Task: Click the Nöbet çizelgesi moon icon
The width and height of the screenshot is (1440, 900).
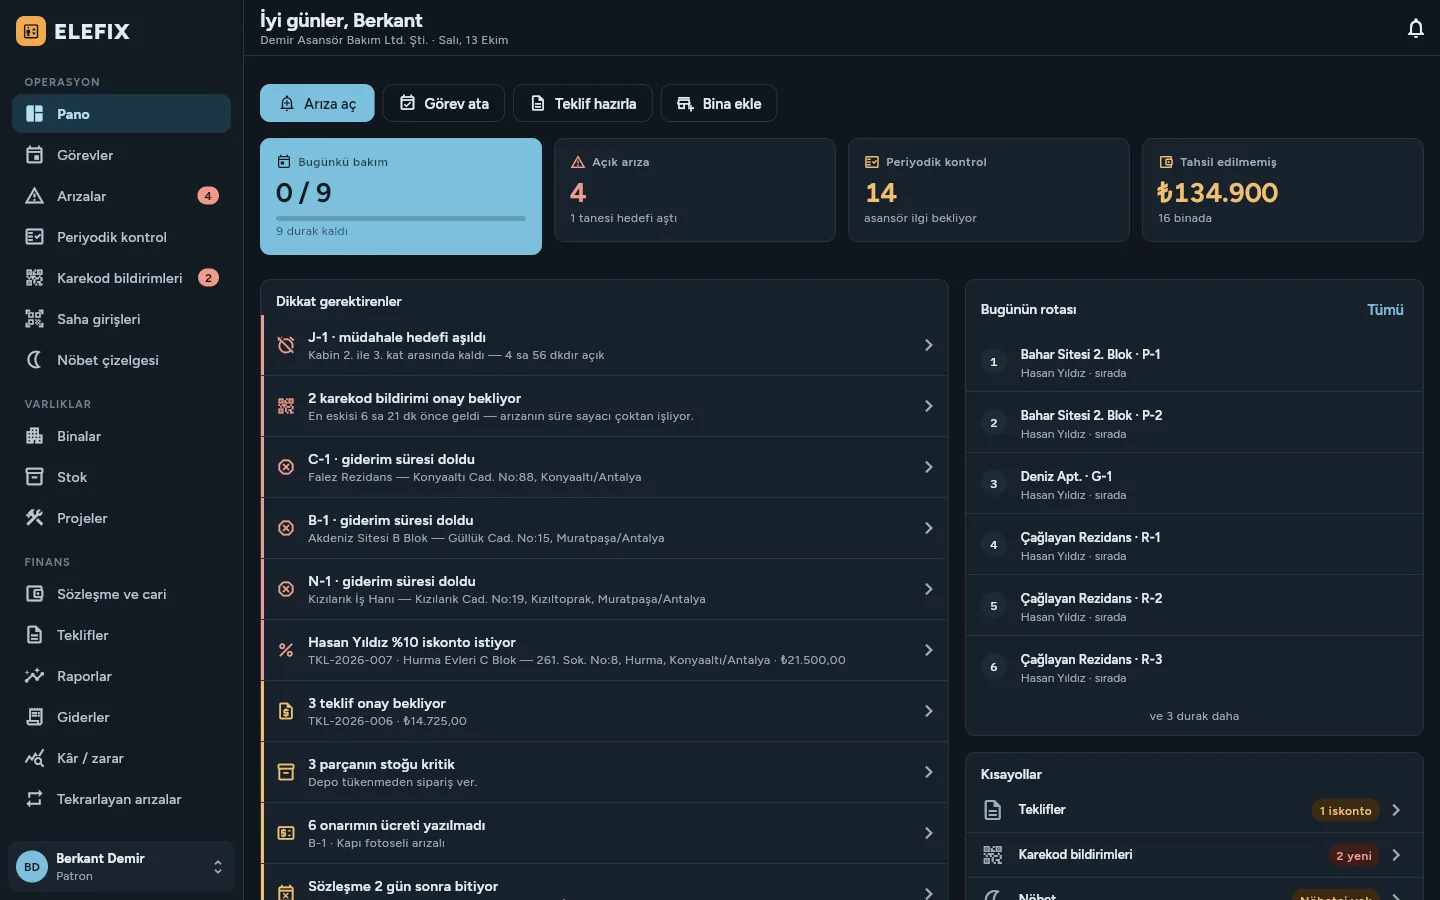Action: [x=34, y=360]
